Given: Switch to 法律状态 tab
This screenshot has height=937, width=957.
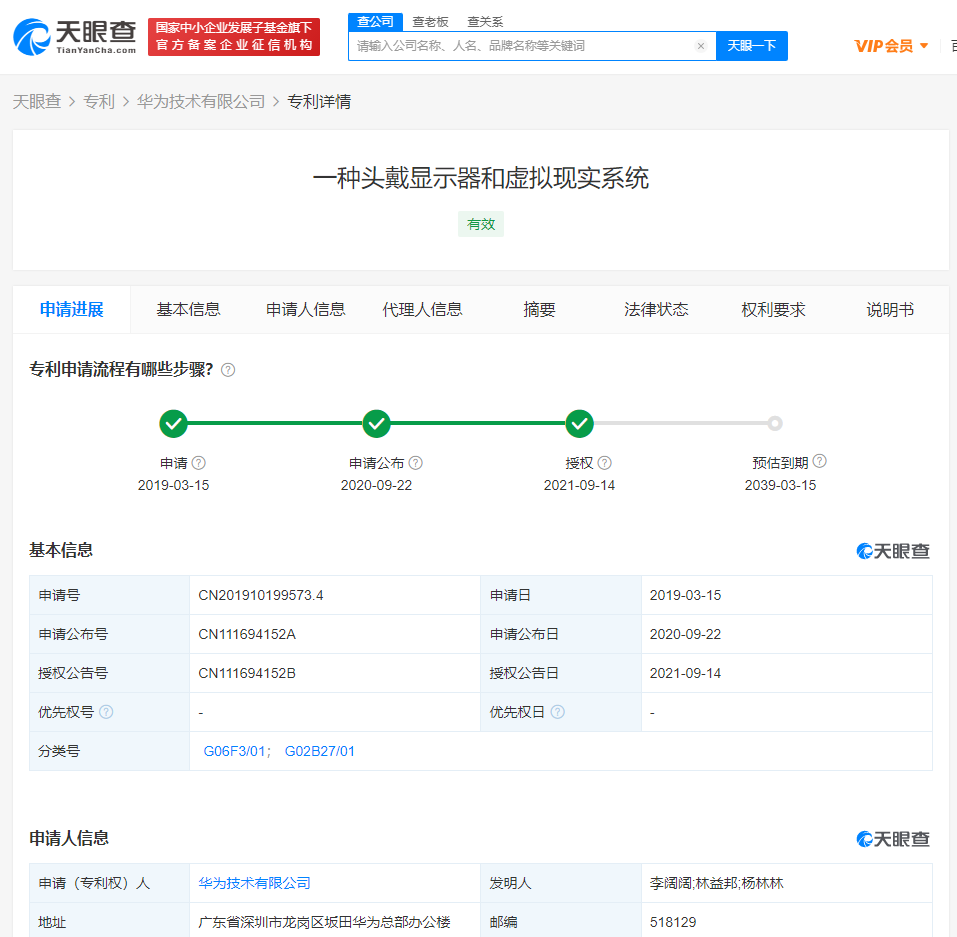Looking at the screenshot, I should 656,309.
